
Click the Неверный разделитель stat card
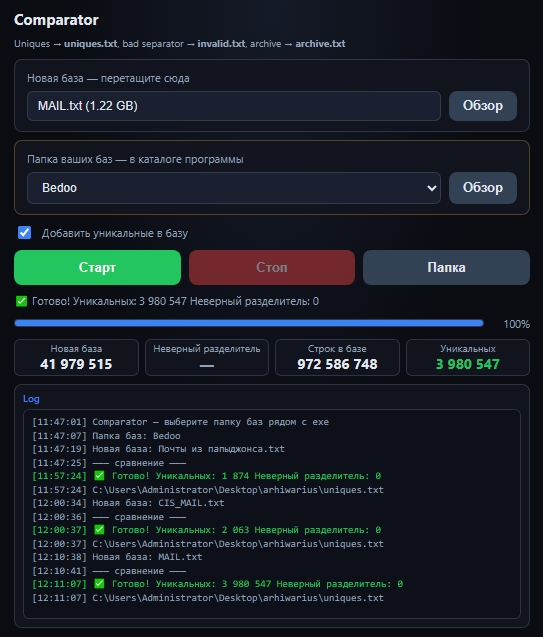tap(207, 358)
